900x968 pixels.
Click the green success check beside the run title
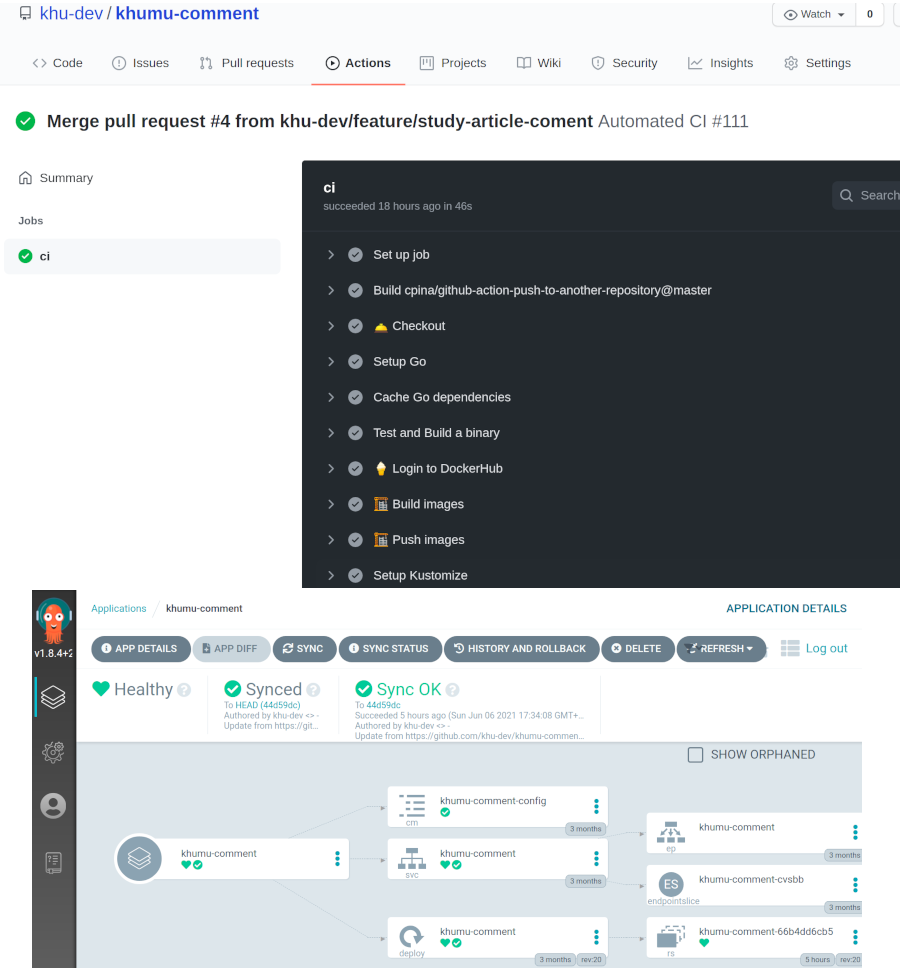pyautogui.click(x=25, y=121)
